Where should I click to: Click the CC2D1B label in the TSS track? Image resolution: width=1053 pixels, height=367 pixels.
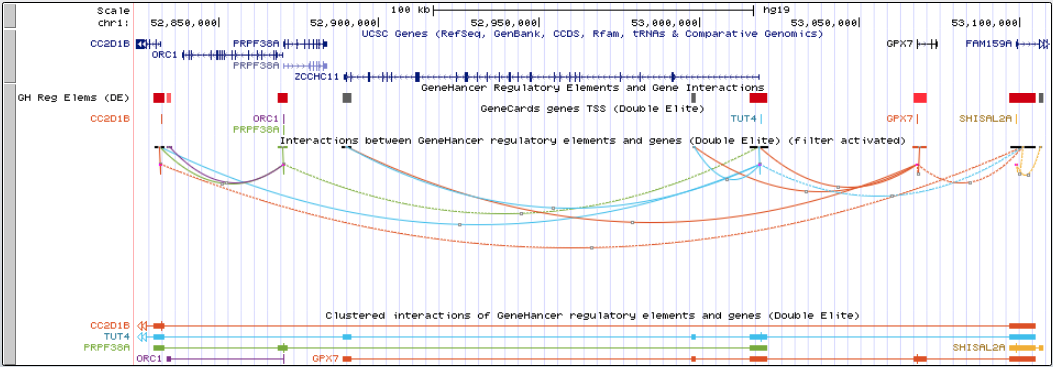click(x=110, y=119)
